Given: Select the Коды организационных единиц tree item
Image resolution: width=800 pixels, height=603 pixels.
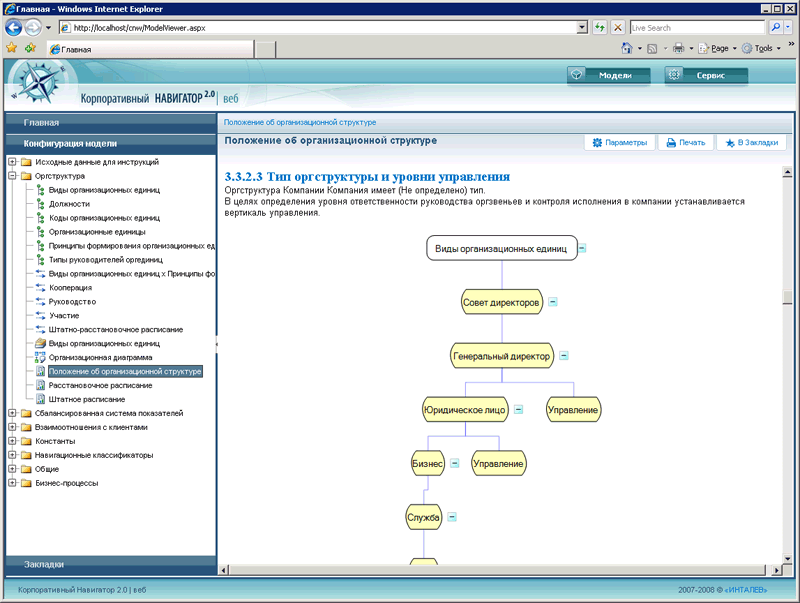Looking at the screenshot, I should 105,218.
